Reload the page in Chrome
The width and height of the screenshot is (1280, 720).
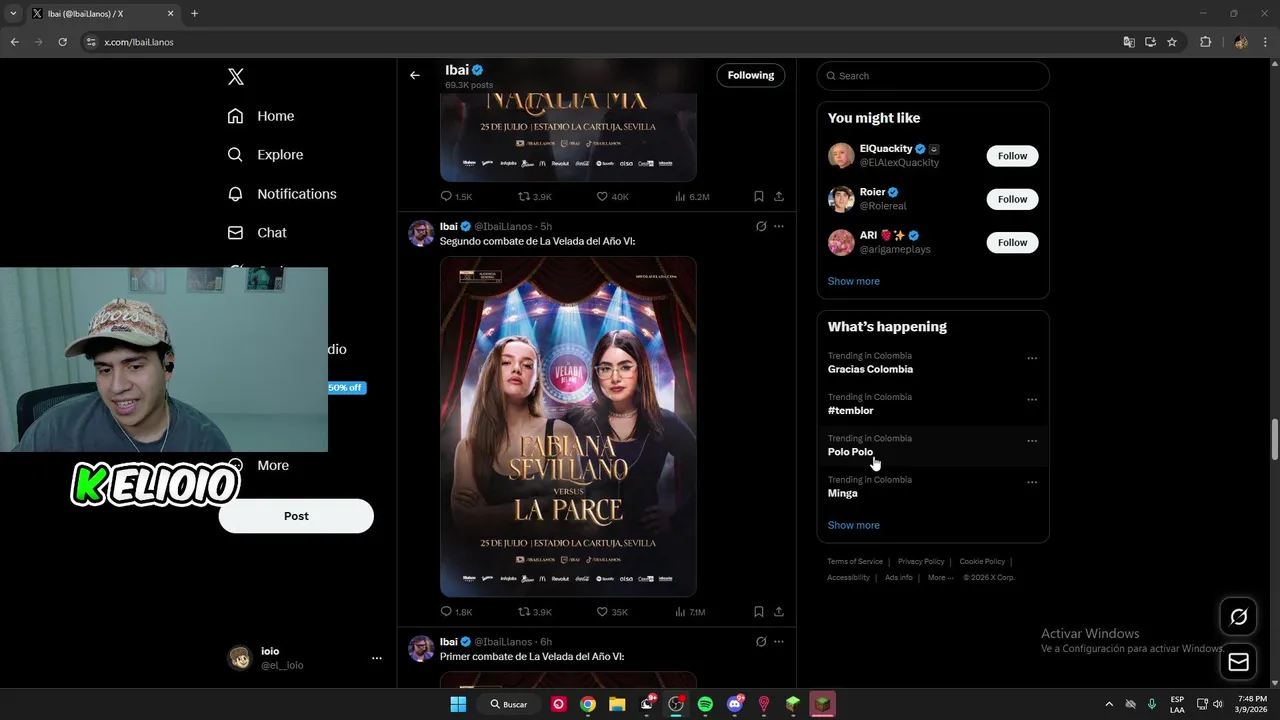point(62,42)
